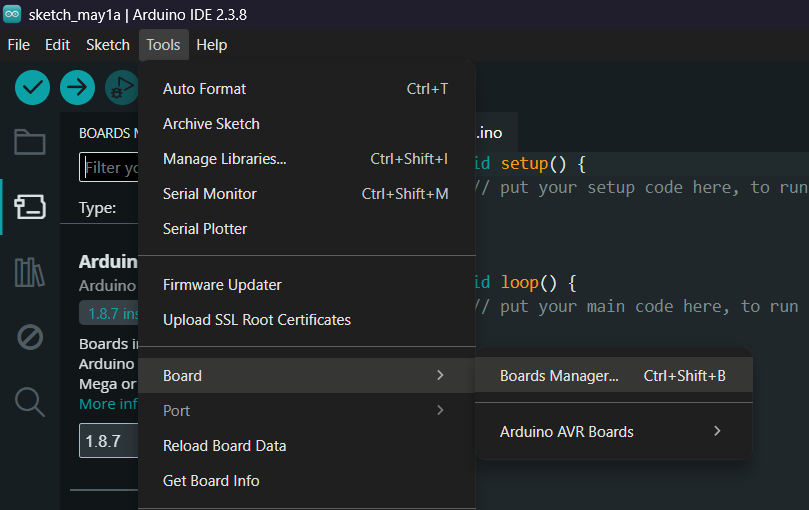Expand the Board submenu arrow
Screen dimensions: 809x510
coord(440,375)
